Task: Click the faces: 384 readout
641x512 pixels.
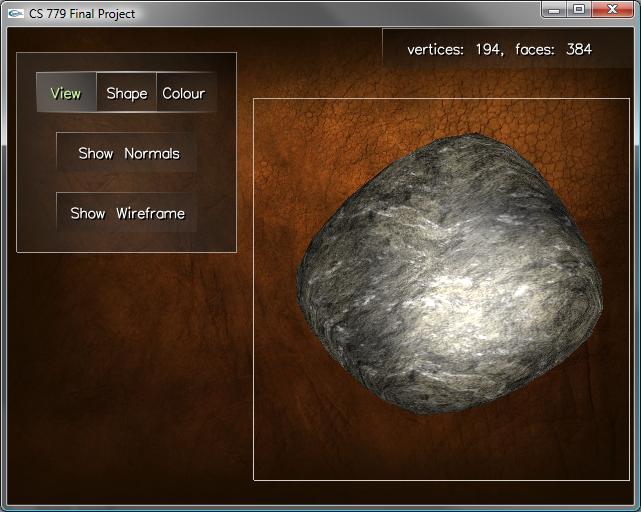Action: coord(553,49)
